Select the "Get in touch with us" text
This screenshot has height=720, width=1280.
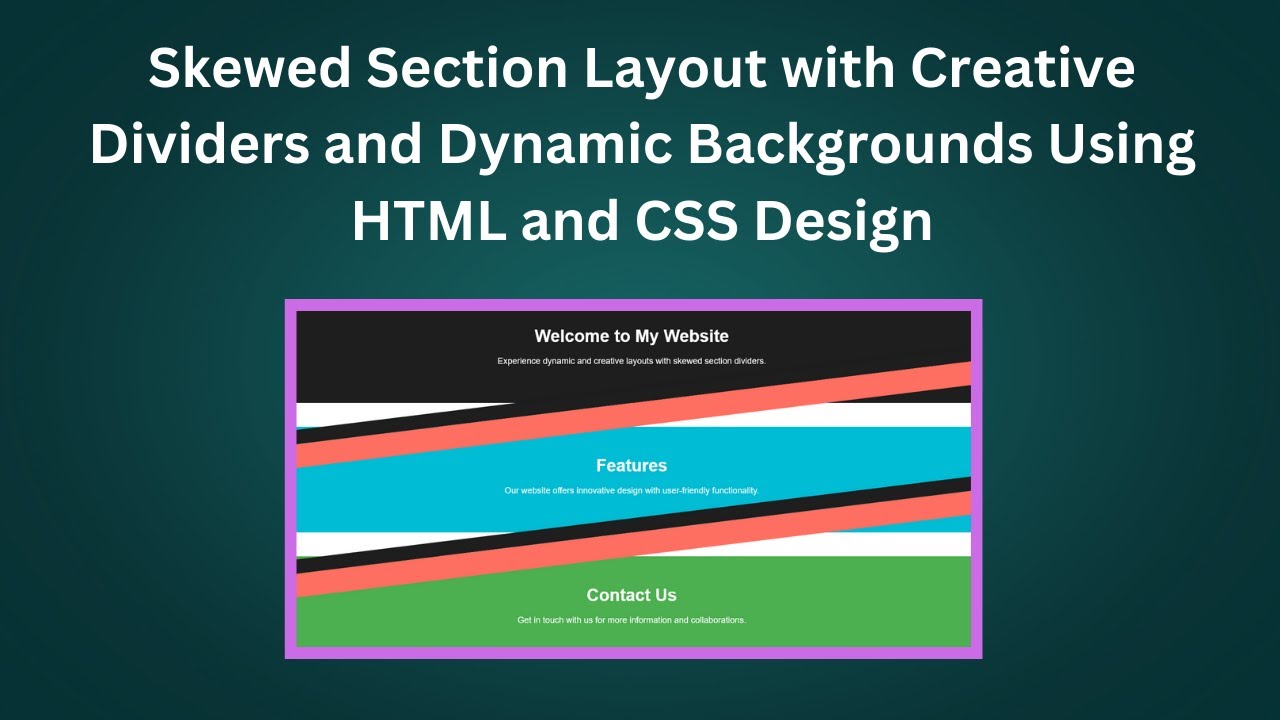631,620
